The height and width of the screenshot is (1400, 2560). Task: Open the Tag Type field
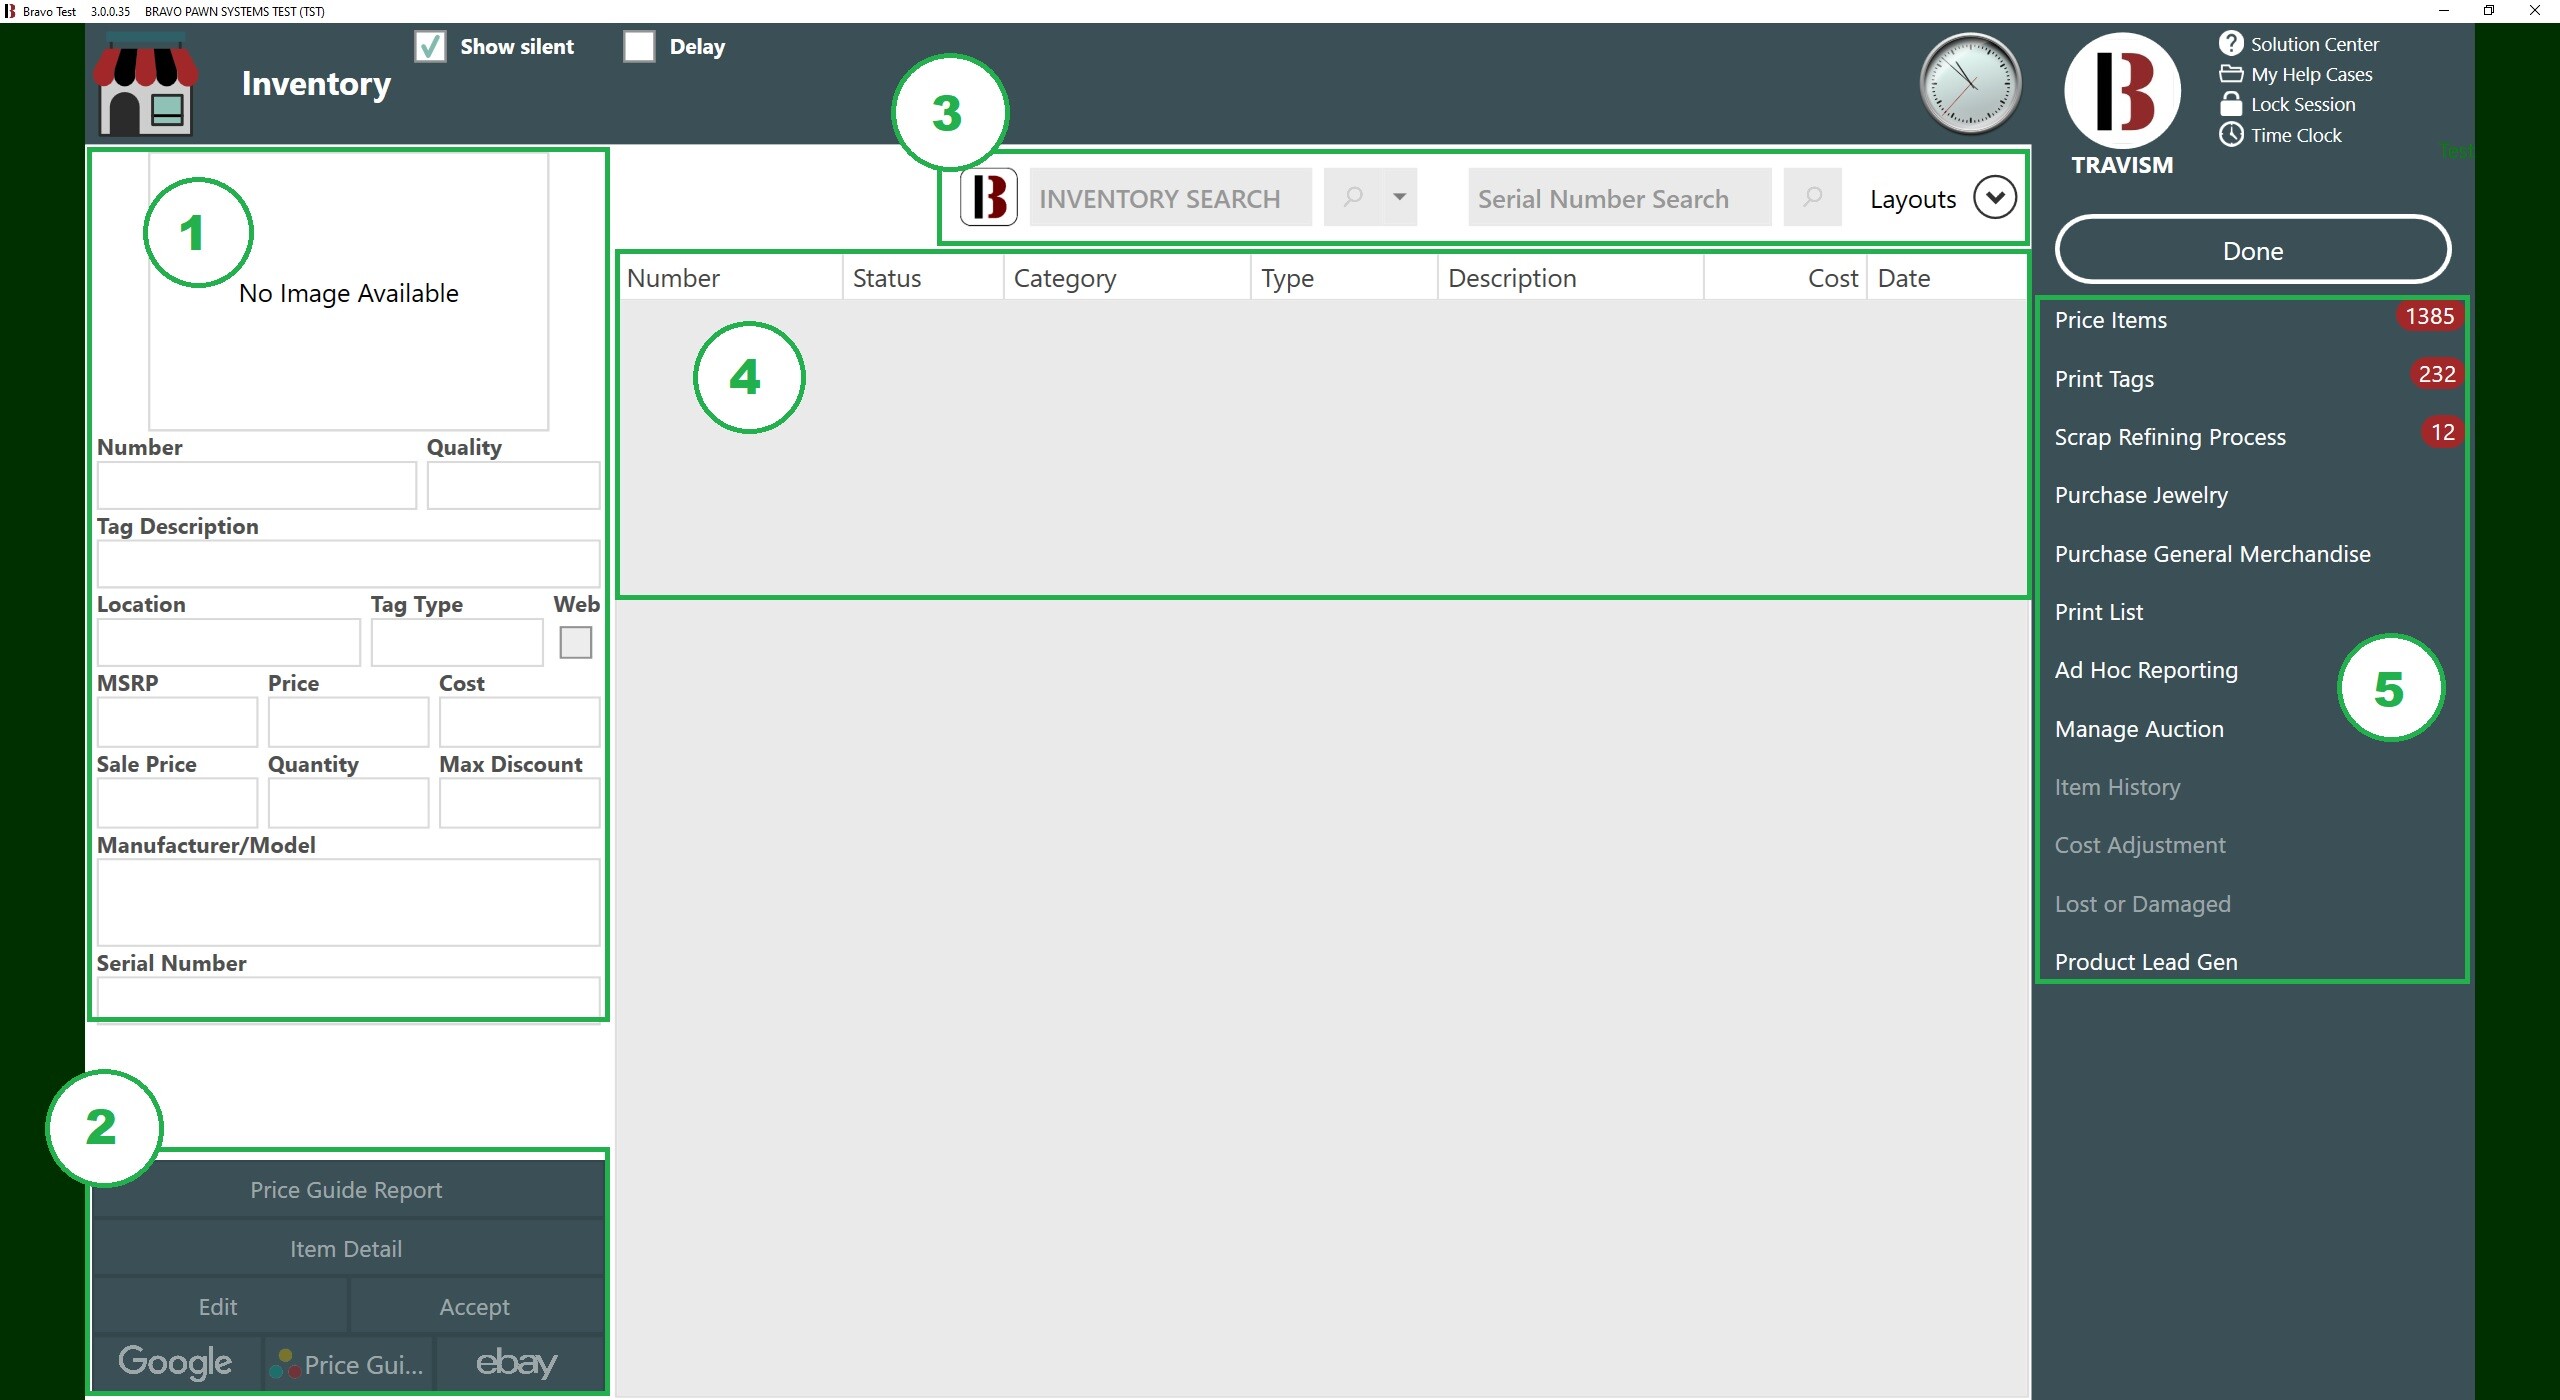click(x=457, y=642)
